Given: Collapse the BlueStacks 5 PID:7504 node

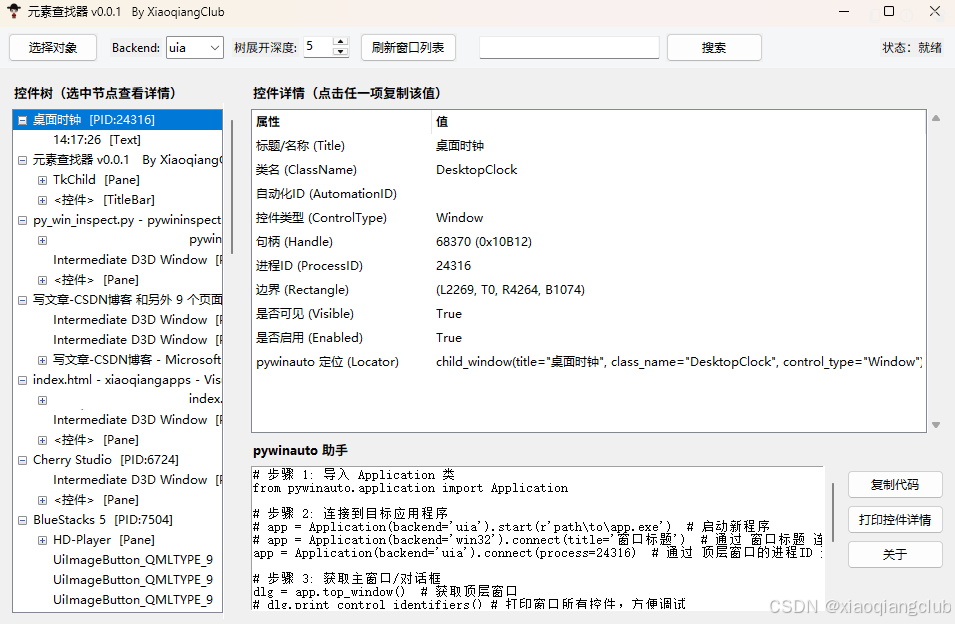Looking at the screenshot, I should [23, 521].
